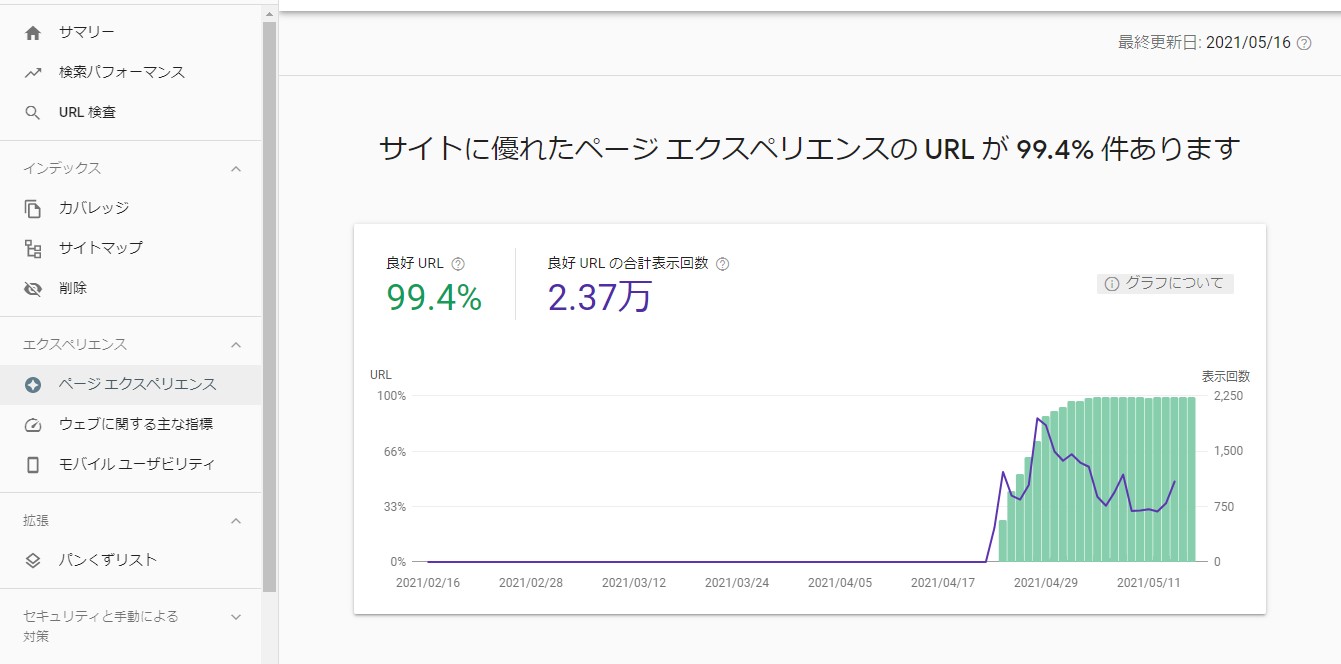The height and width of the screenshot is (664, 1341).
Task: Click the 2021/05/11 date axis label
Action: coord(1148,582)
